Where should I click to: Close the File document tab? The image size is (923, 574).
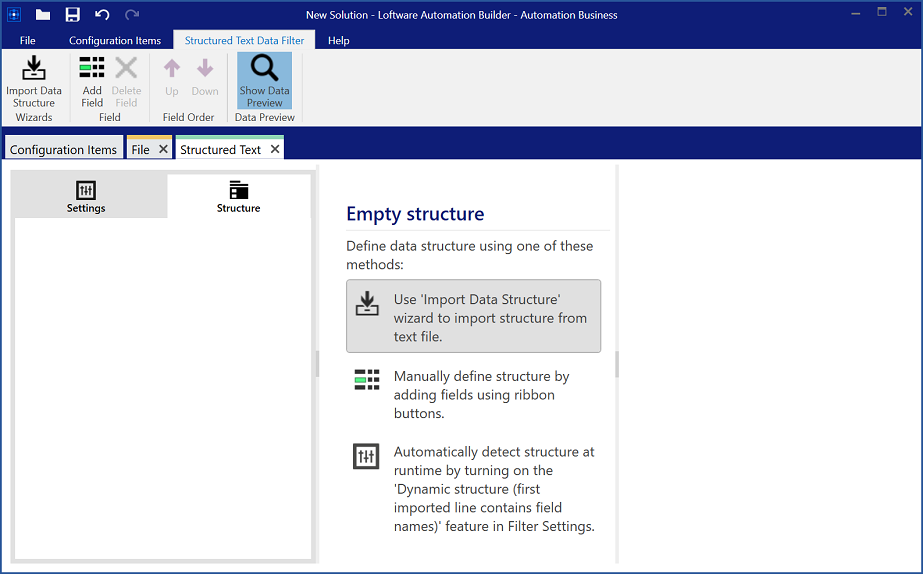pos(163,150)
